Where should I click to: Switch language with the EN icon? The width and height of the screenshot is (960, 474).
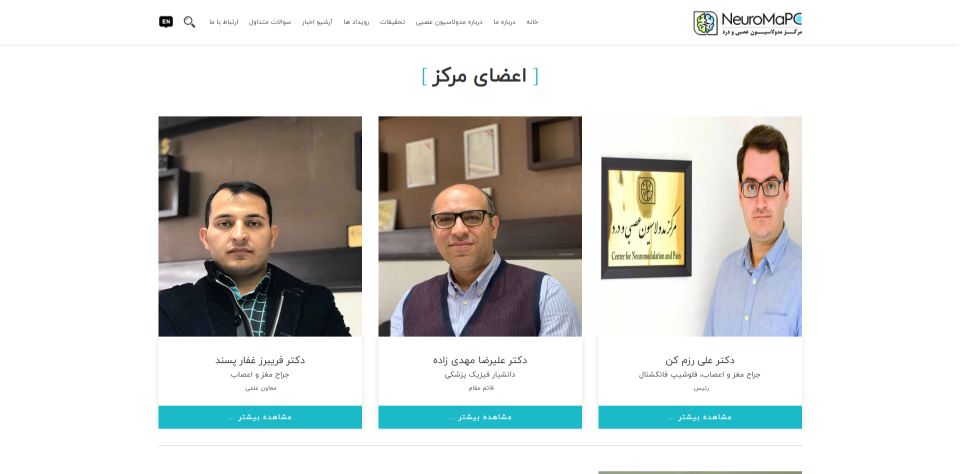(x=166, y=21)
